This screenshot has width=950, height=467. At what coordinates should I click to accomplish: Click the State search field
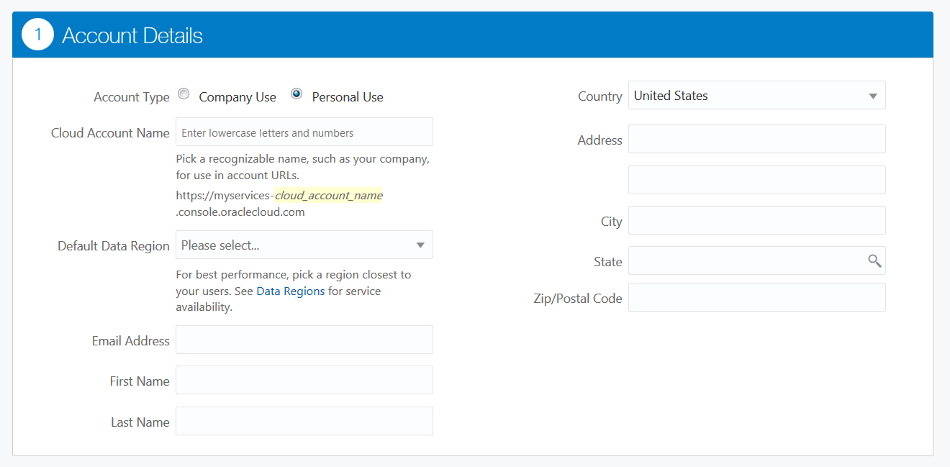tap(757, 261)
